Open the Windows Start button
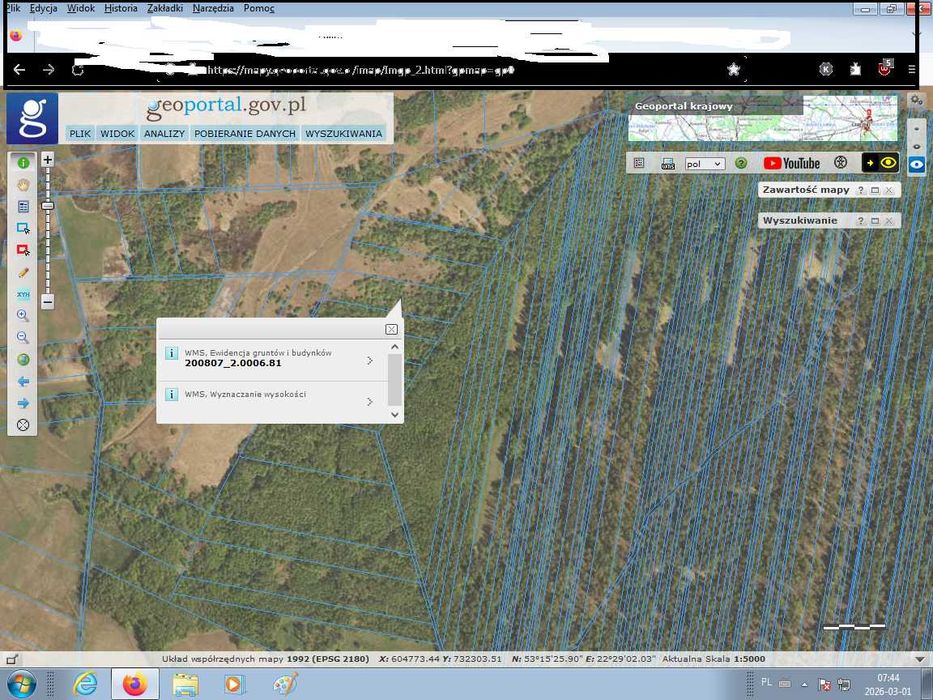Viewport: 933px width, 700px height. [20, 685]
